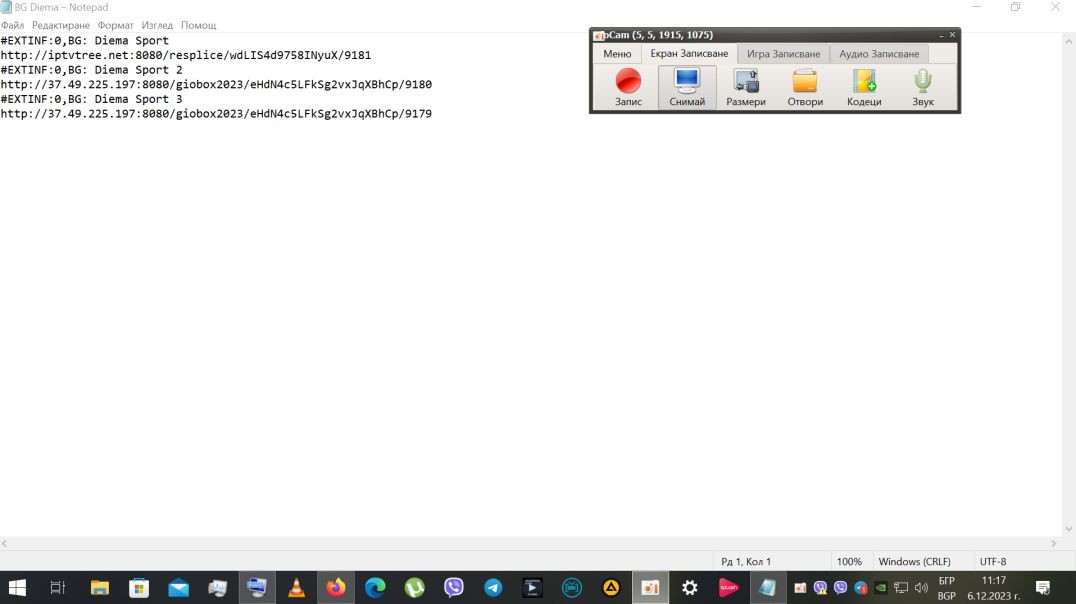Launch VLC media player from the taskbar

pyautogui.click(x=296, y=588)
